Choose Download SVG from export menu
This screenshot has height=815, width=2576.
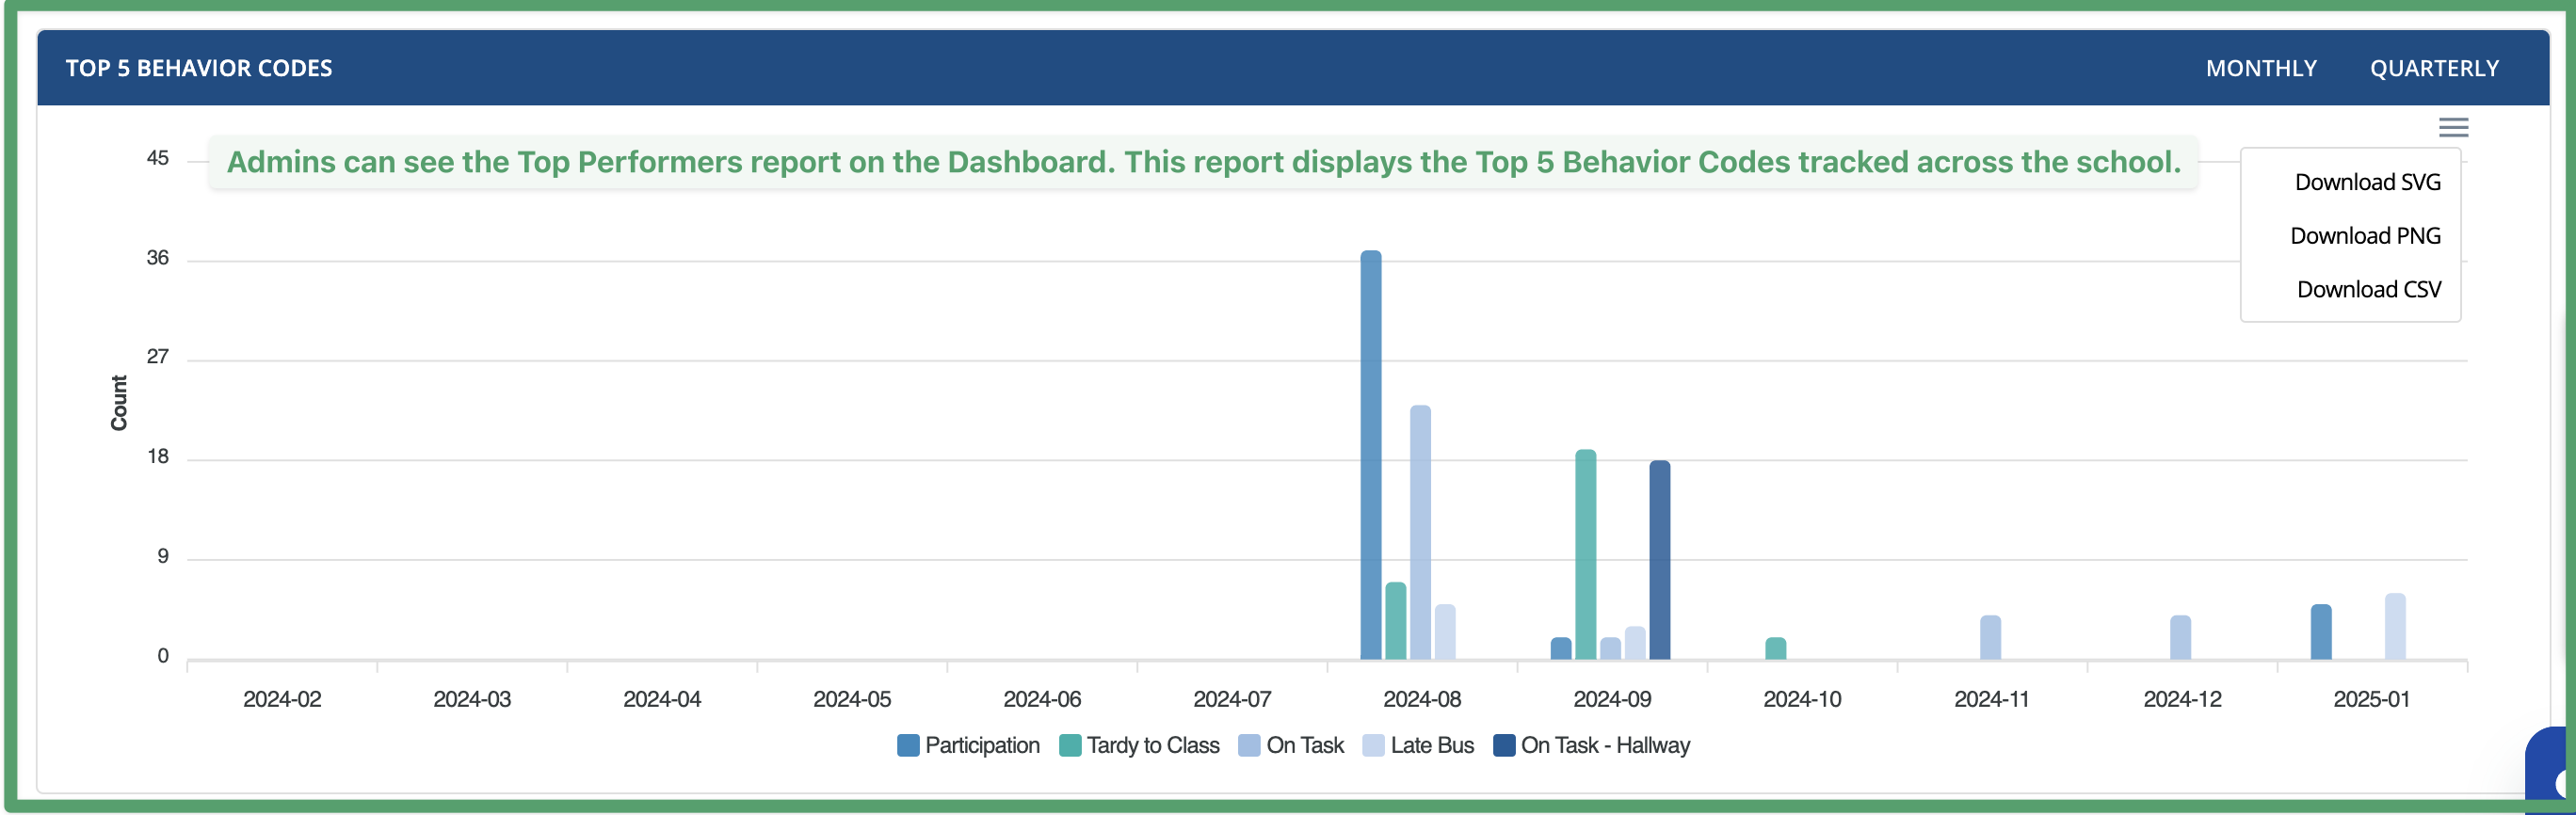pos(2366,182)
